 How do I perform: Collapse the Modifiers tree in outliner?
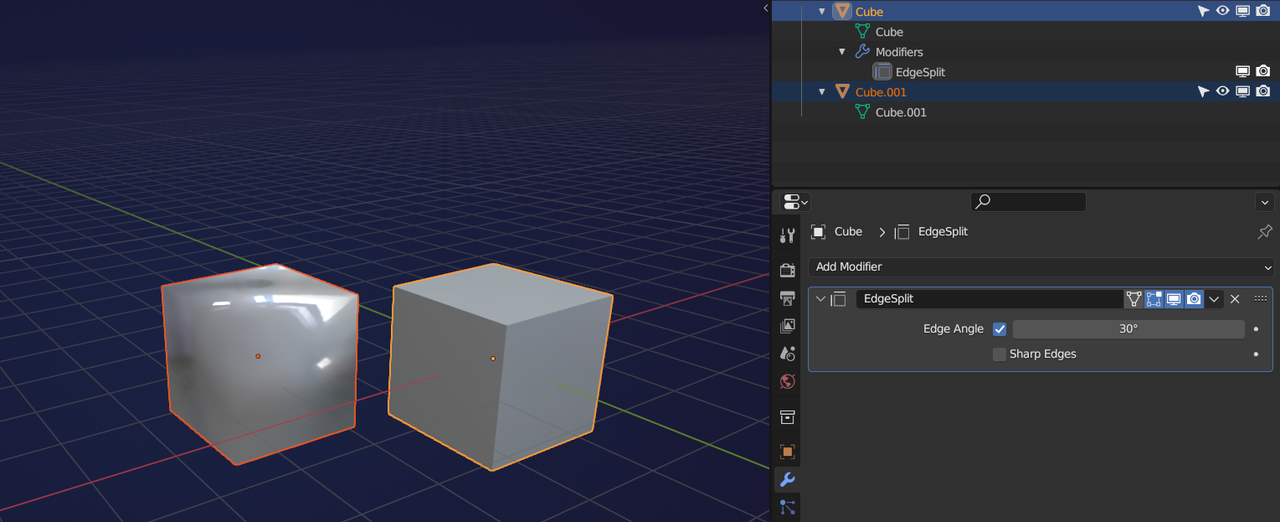842,52
